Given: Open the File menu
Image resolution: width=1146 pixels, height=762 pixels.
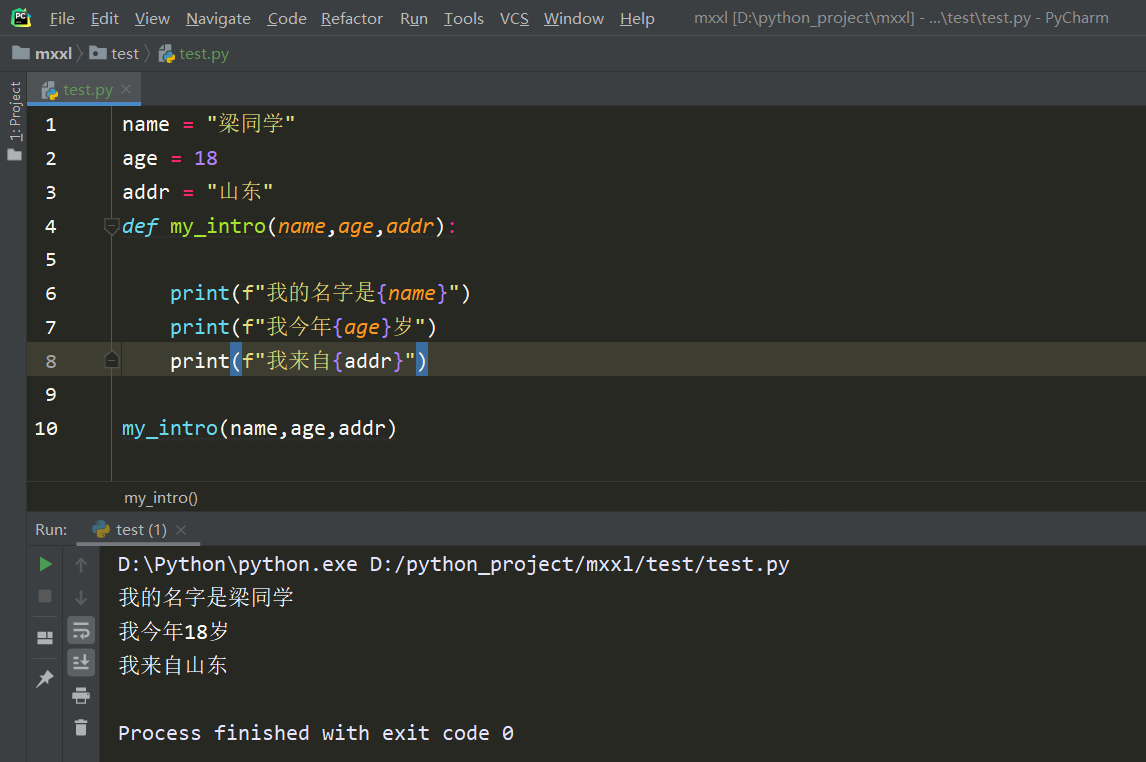Looking at the screenshot, I should (62, 18).
